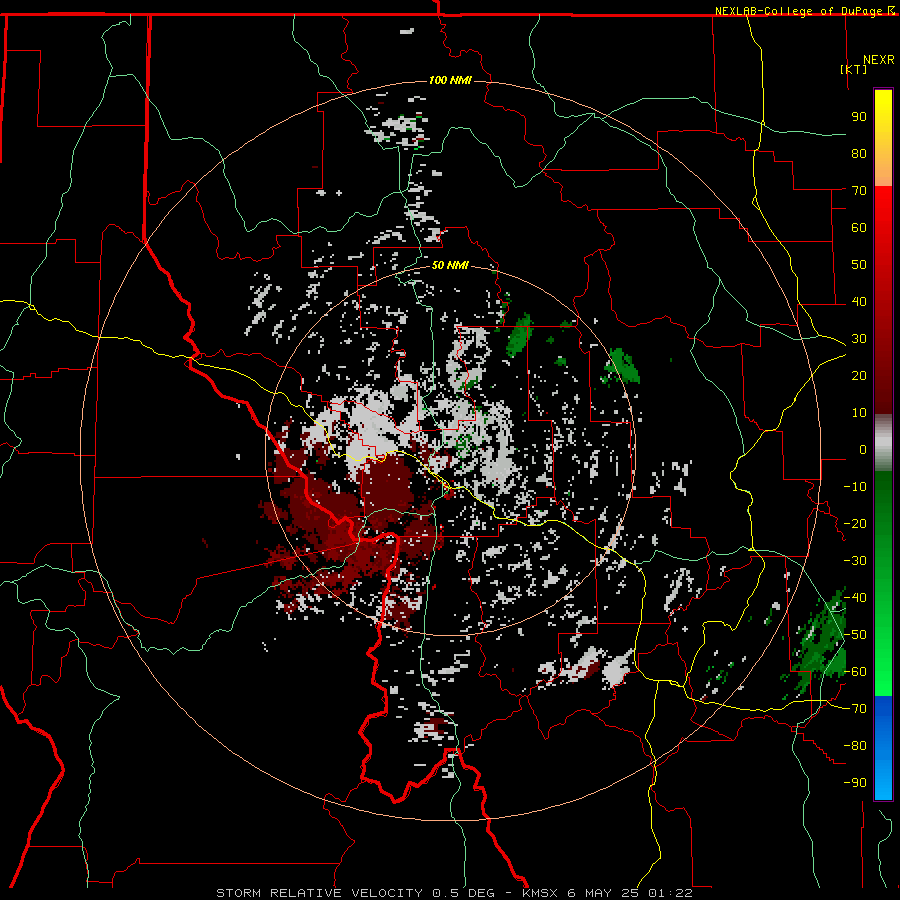Click the -40 value on velocity scale
Viewport: 900px width, 900px height.
(855, 598)
